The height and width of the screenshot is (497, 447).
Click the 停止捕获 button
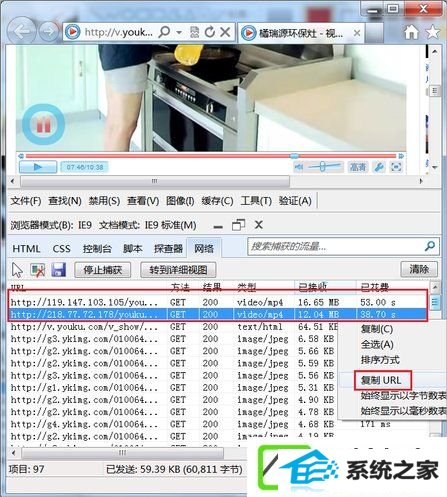tap(102, 270)
